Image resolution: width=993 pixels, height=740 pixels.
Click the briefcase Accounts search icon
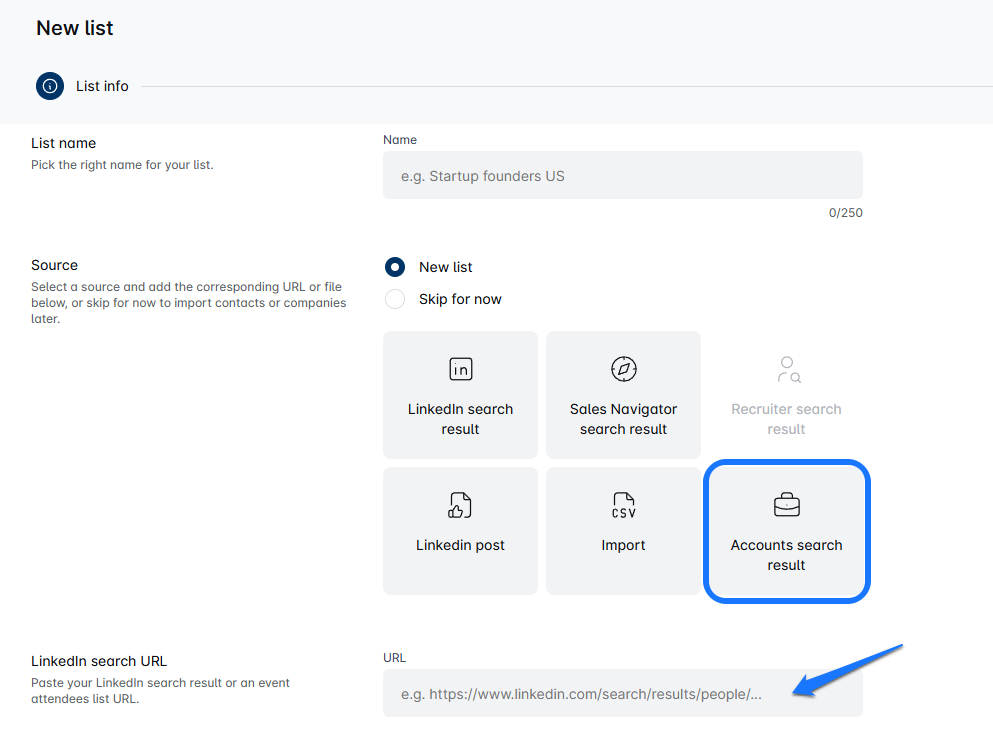pos(787,505)
